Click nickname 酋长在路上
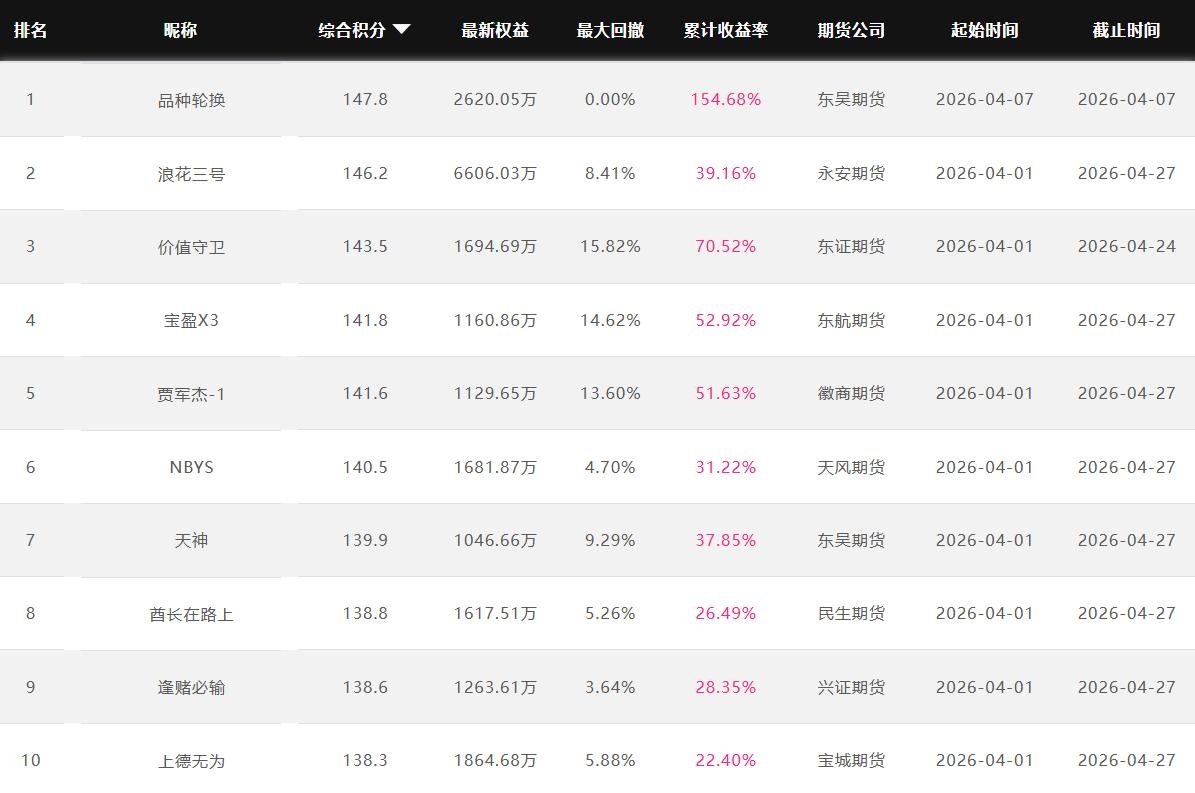Image resolution: width=1195 pixels, height=793 pixels. pyautogui.click(x=191, y=614)
